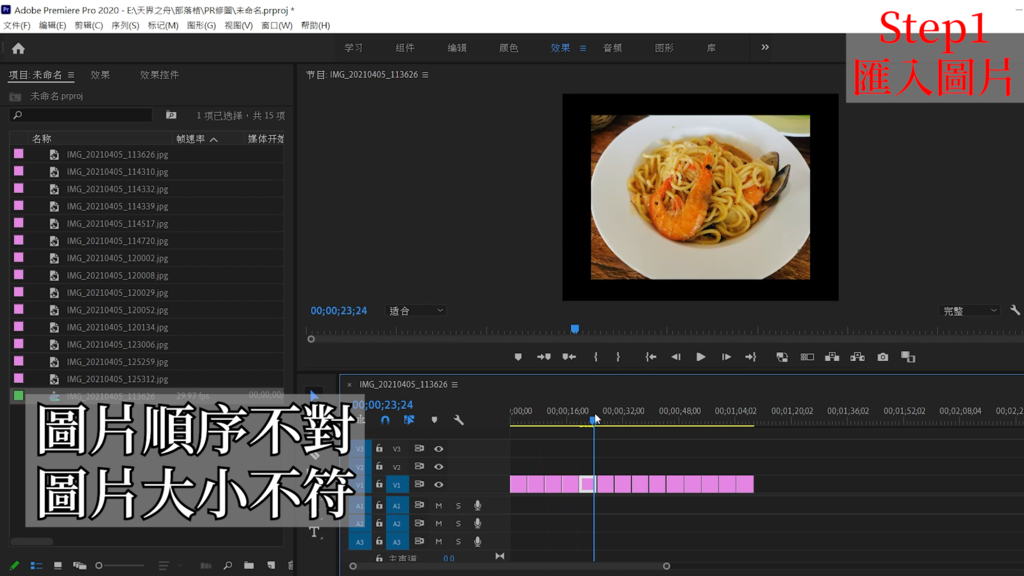The image size is (1024, 576).
Task: Step forward one frame
Action: click(726, 357)
